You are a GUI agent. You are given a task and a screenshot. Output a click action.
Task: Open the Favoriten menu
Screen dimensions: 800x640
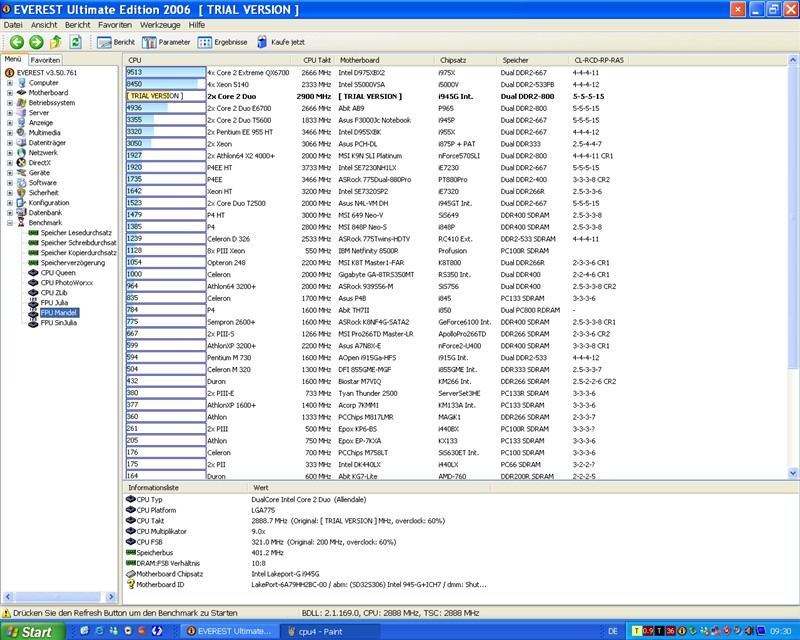pos(115,24)
